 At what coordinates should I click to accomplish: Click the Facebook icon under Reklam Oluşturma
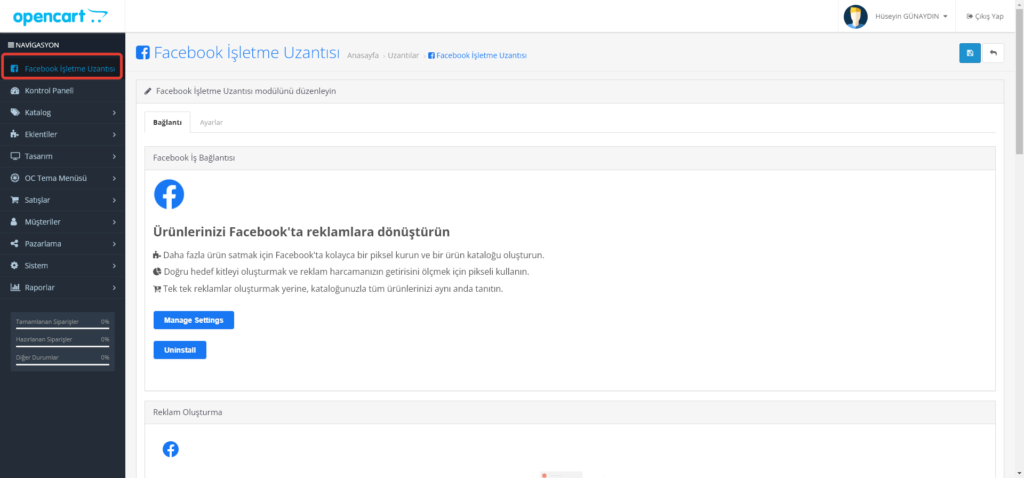pyautogui.click(x=170, y=449)
